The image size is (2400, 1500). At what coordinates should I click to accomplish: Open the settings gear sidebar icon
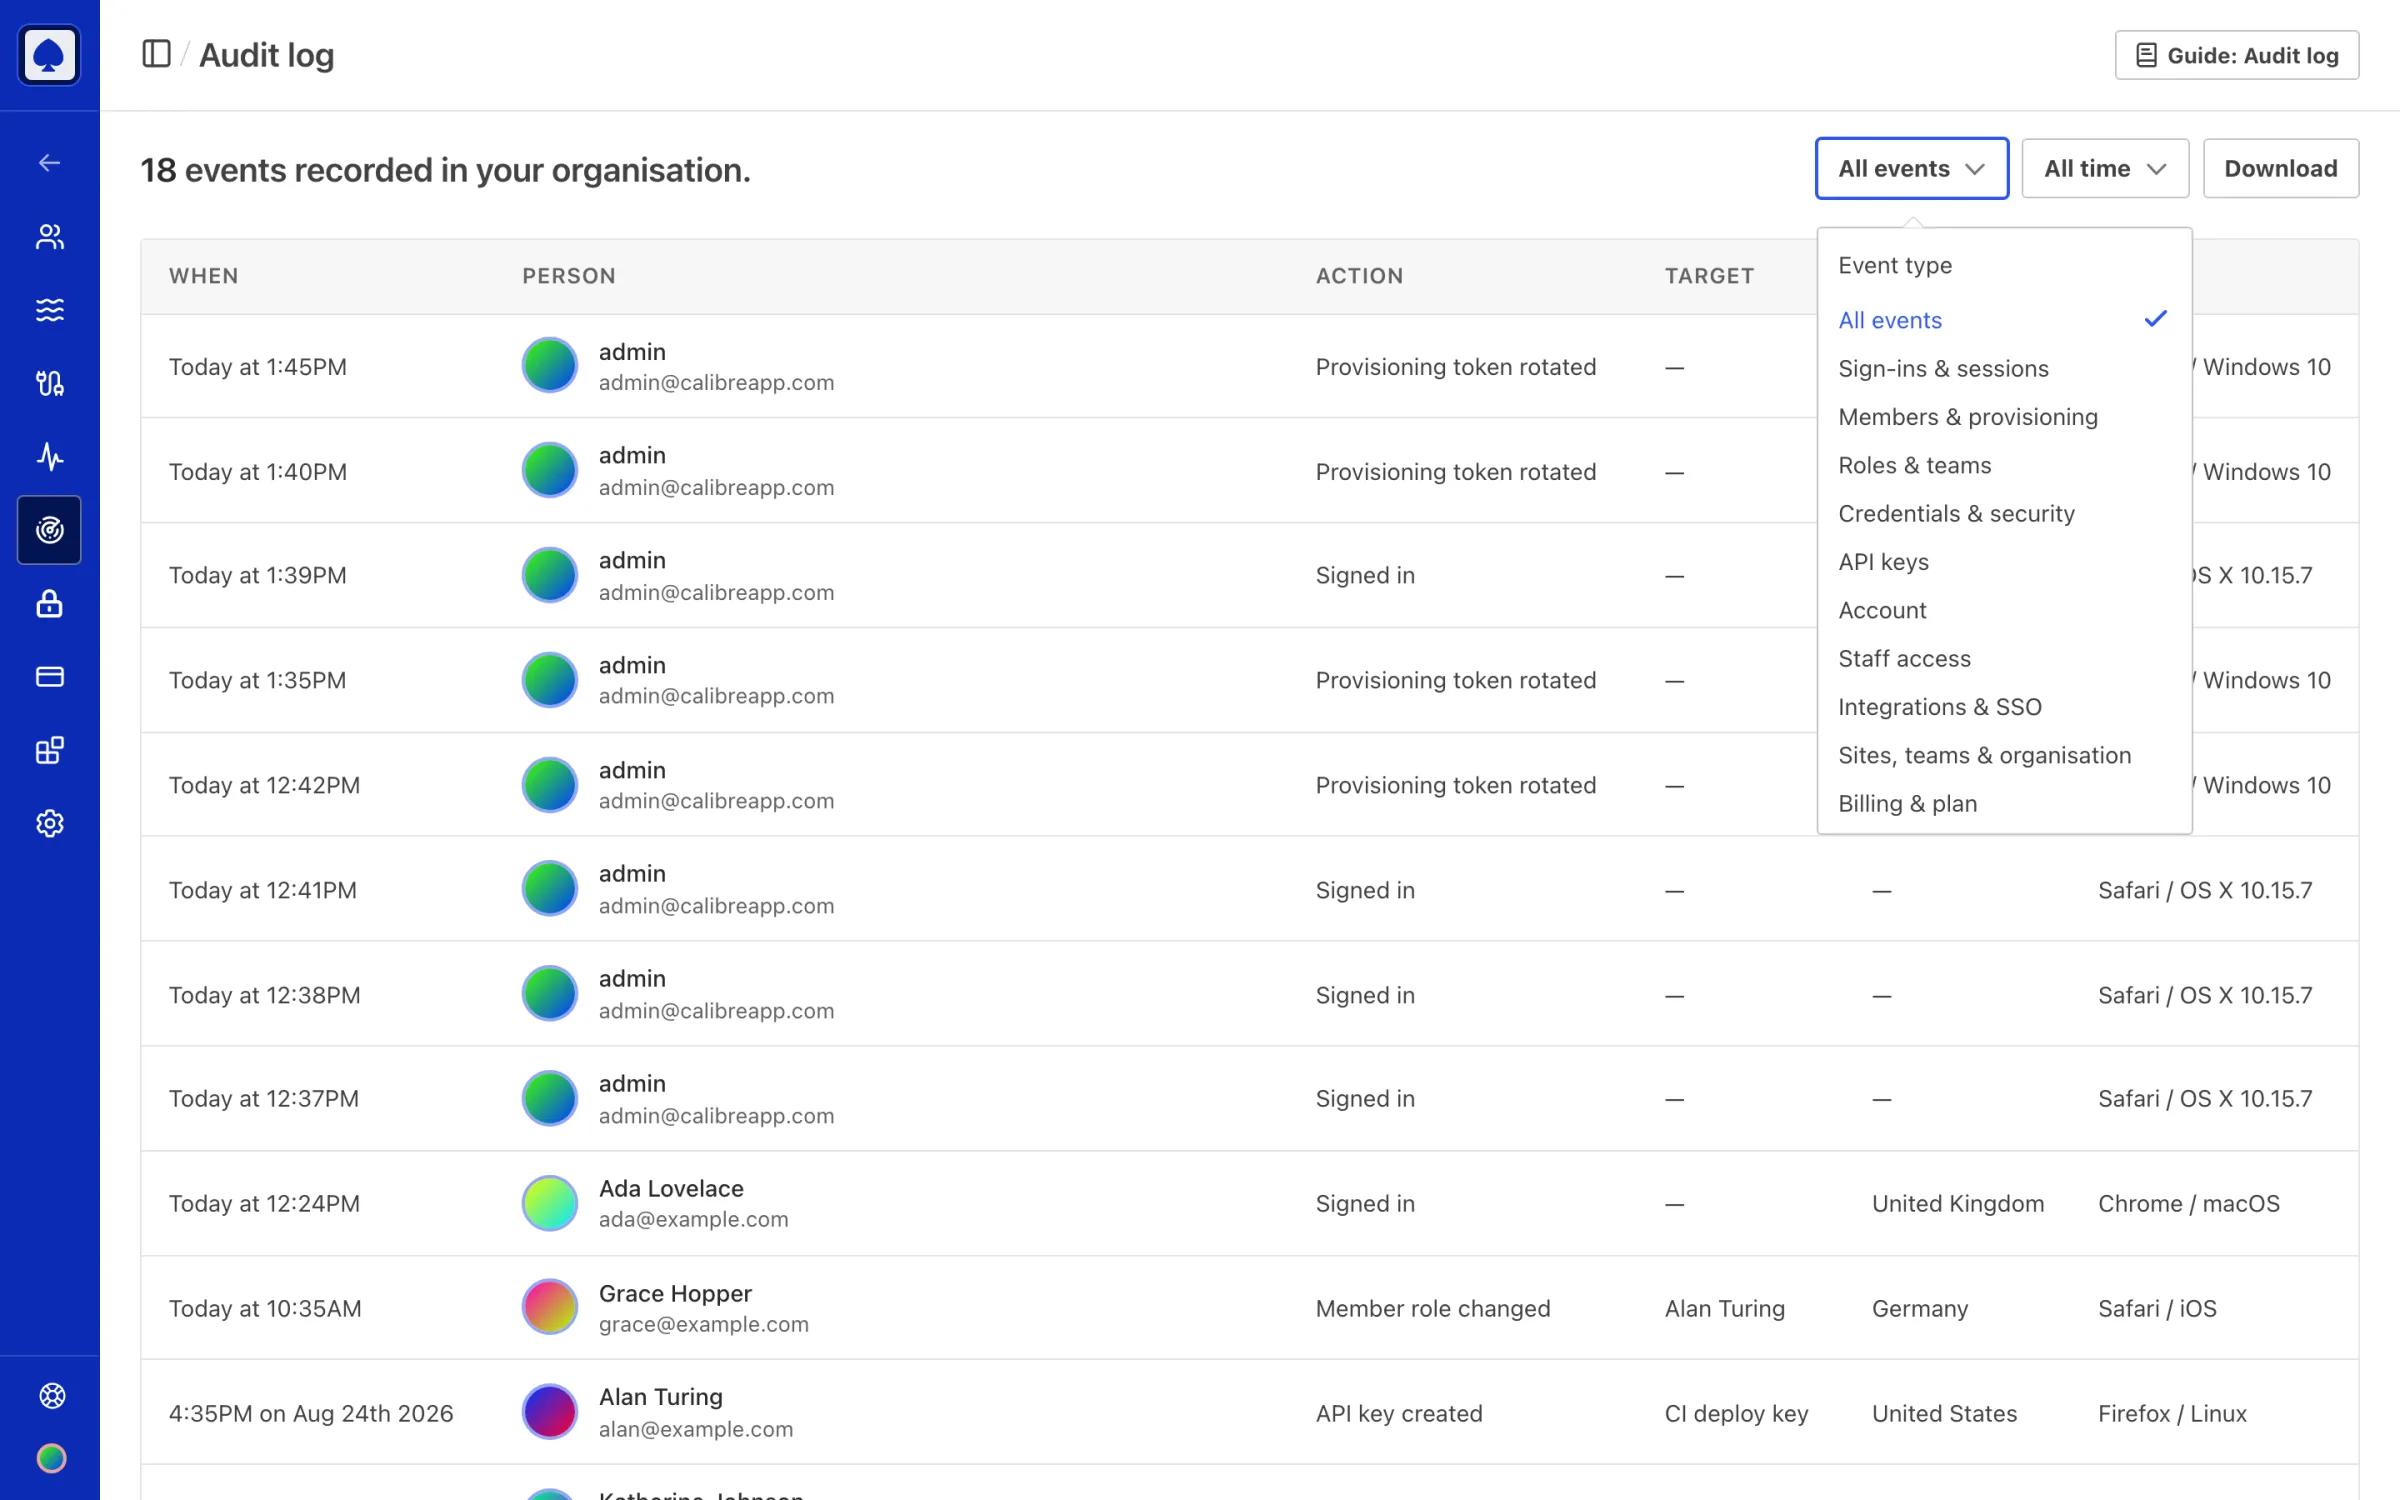click(x=49, y=823)
